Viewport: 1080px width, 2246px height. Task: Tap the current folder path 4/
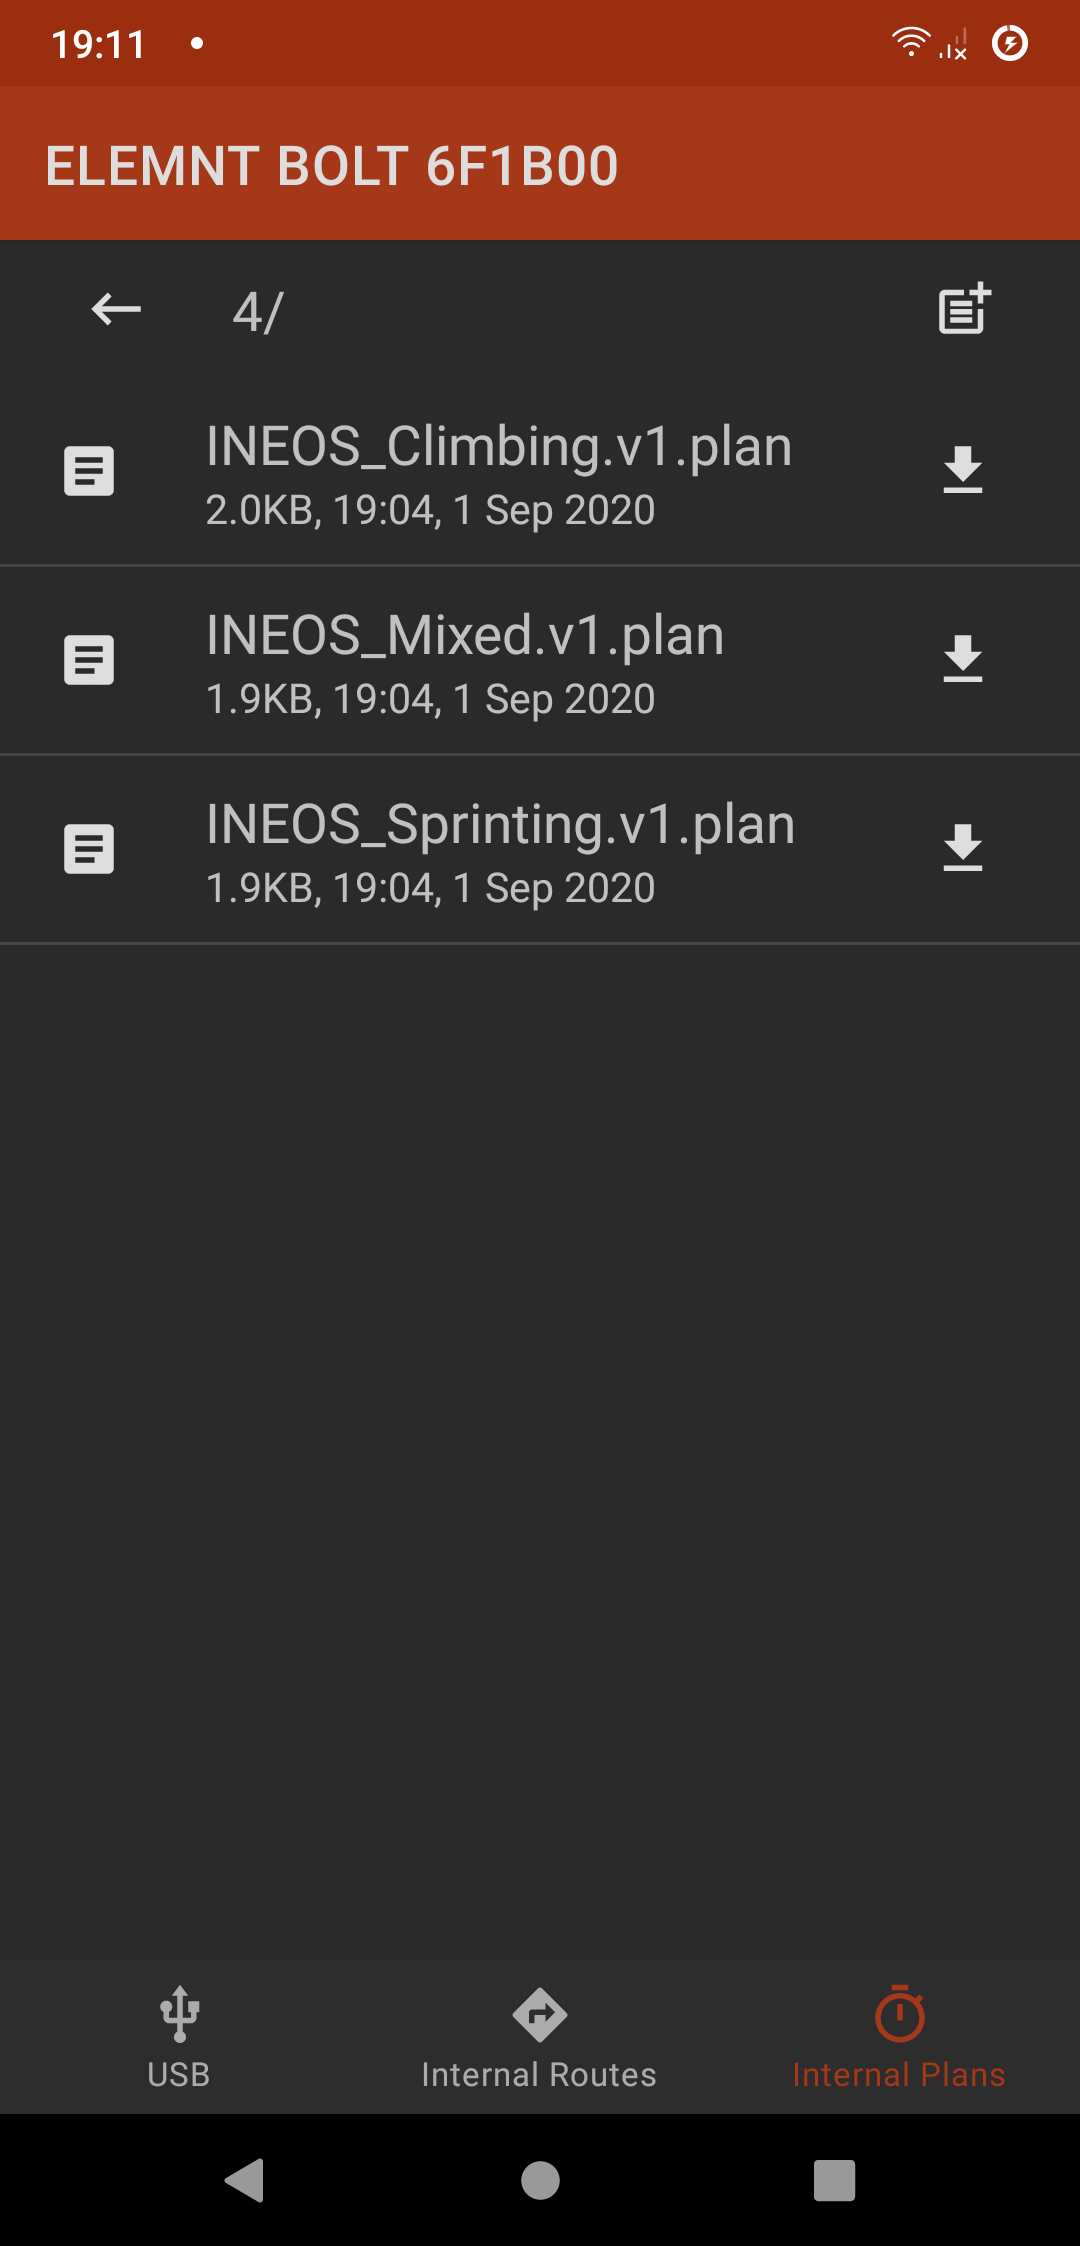click(x=258, y=312)
